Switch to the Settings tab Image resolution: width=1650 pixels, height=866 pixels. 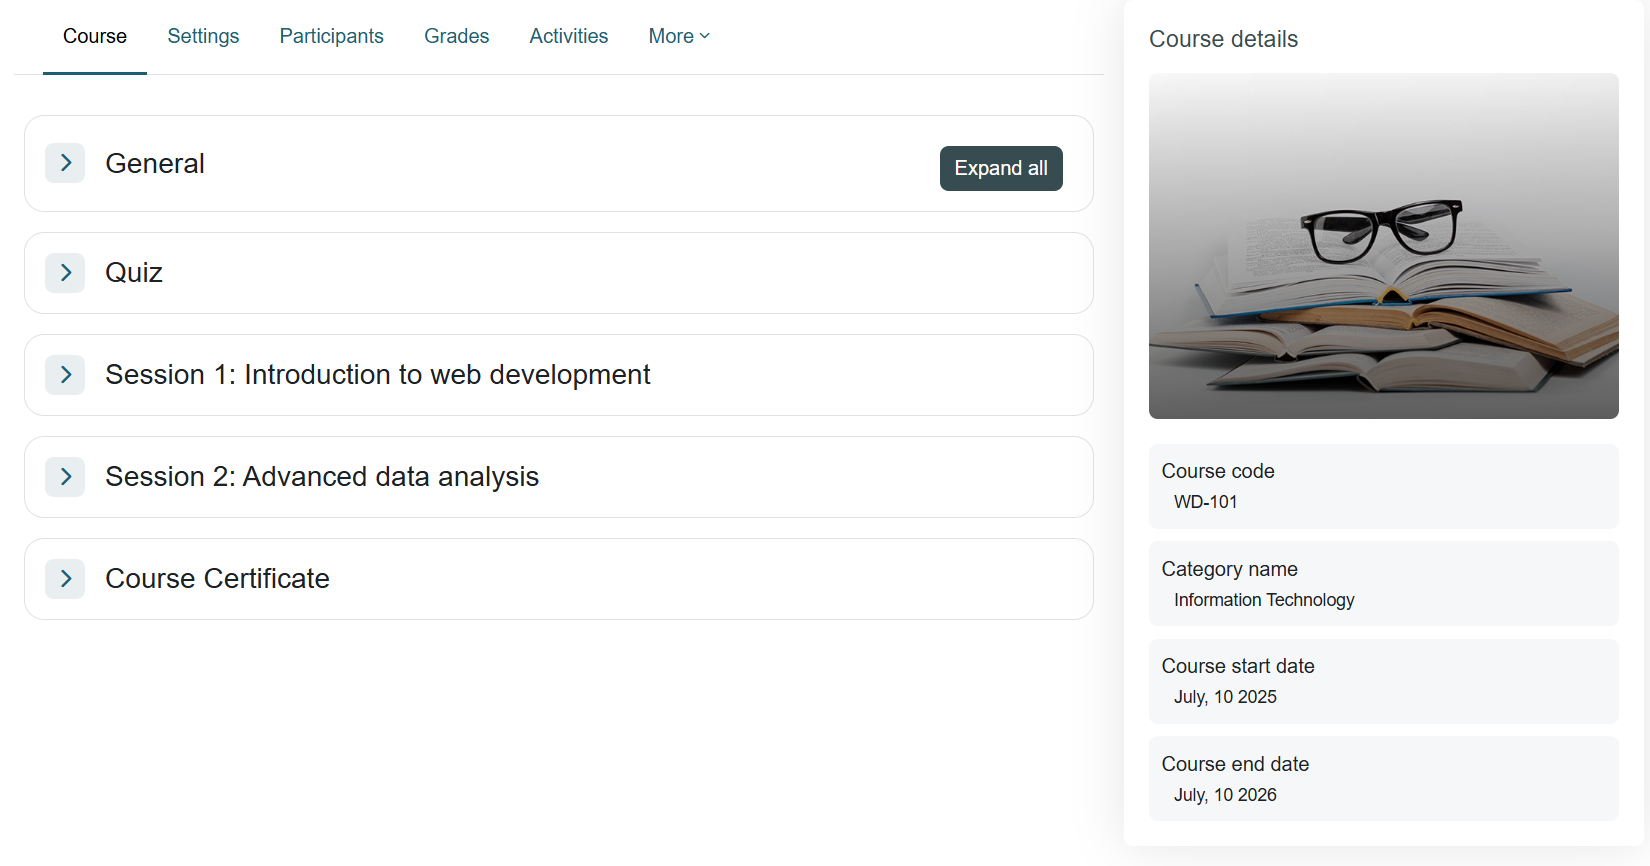click(203, 36)
